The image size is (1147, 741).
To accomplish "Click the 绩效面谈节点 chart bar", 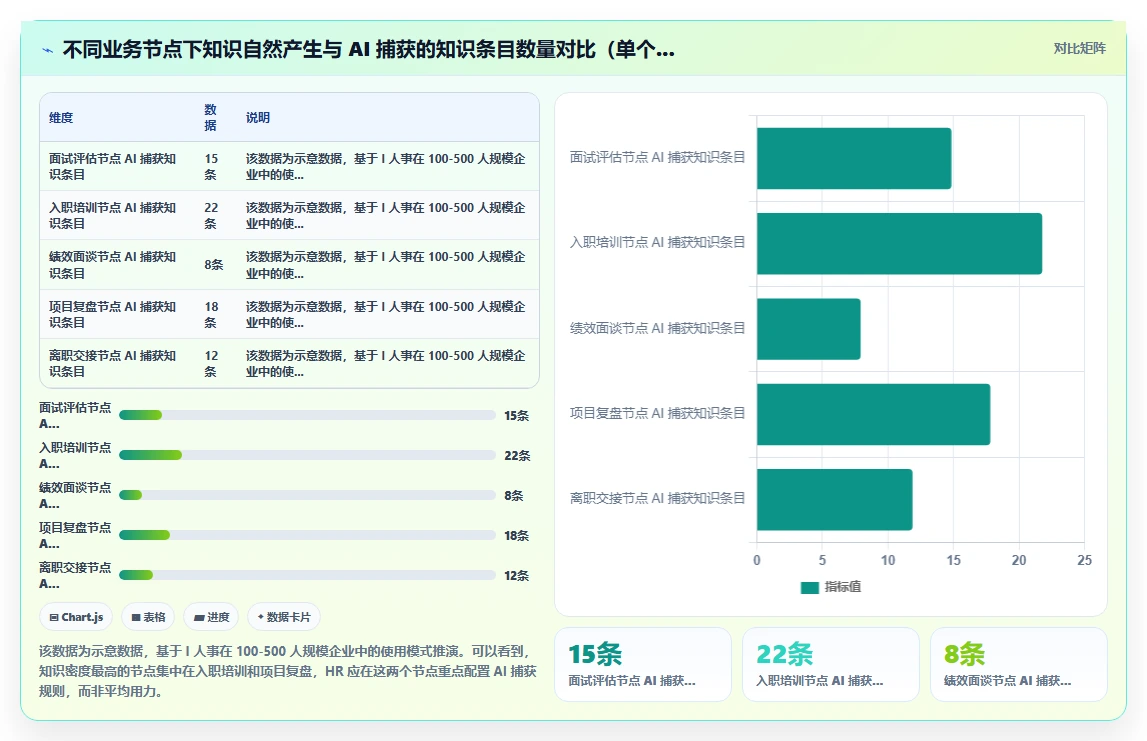I will [808, 329].
